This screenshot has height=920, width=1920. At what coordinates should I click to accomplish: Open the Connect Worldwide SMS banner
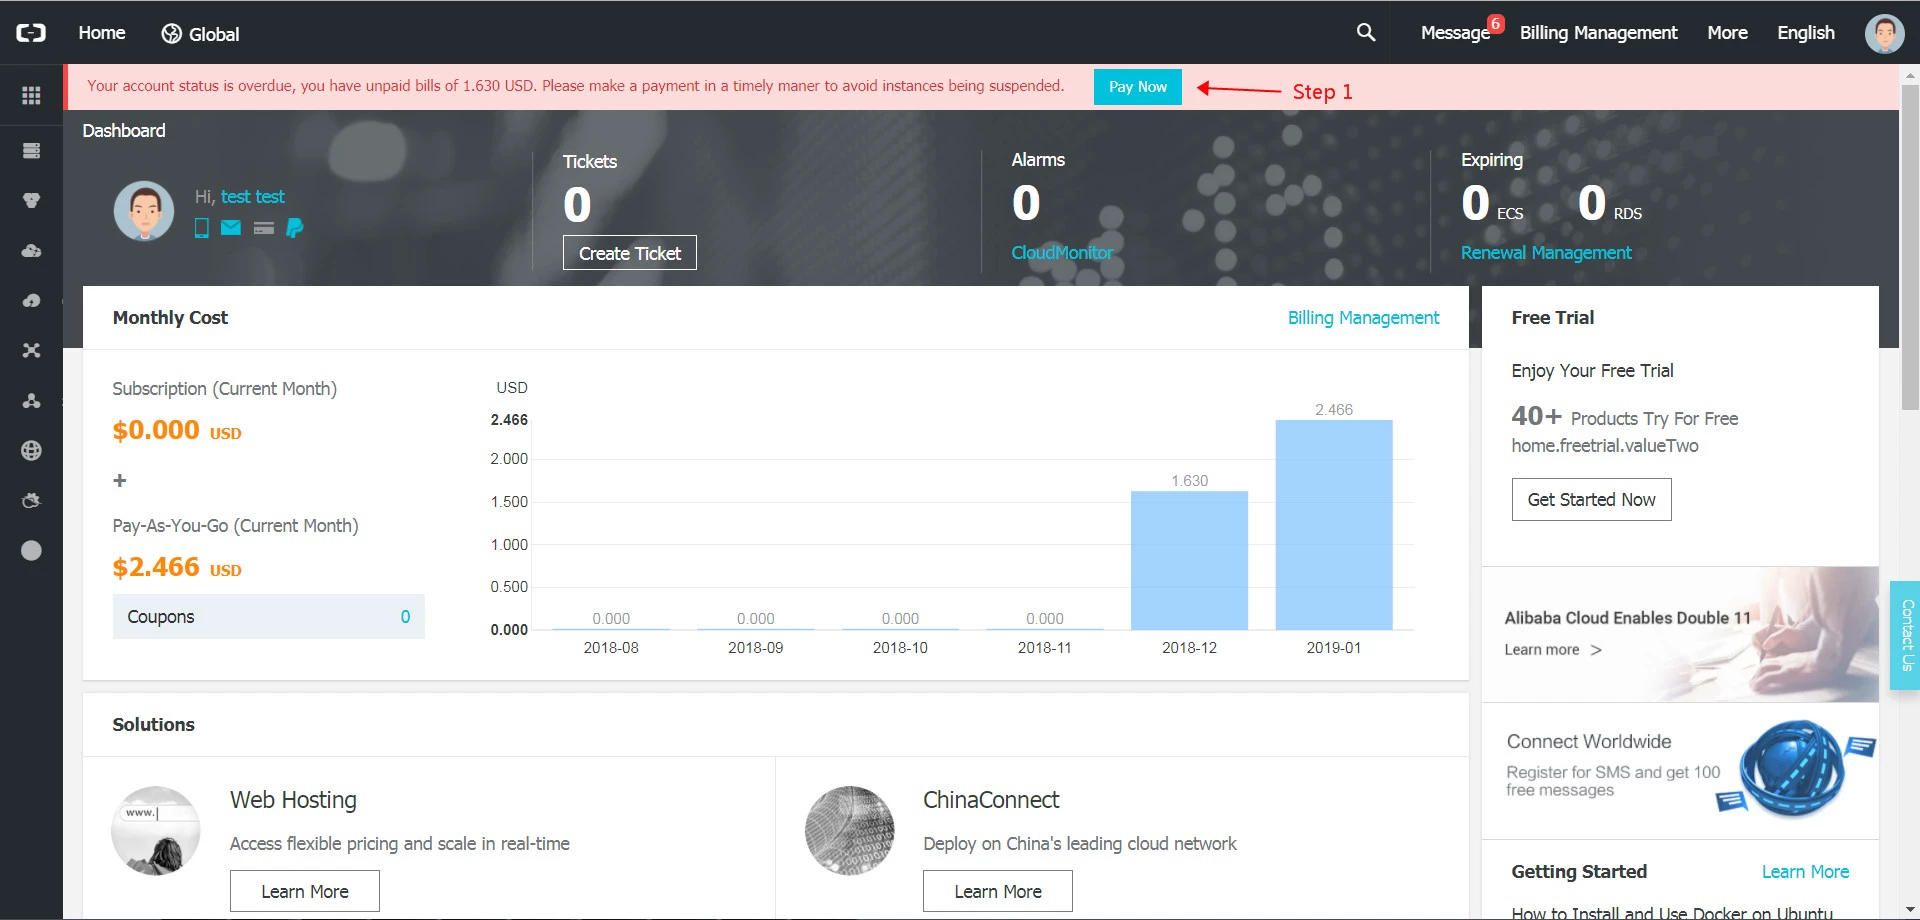click(1680, 771)
